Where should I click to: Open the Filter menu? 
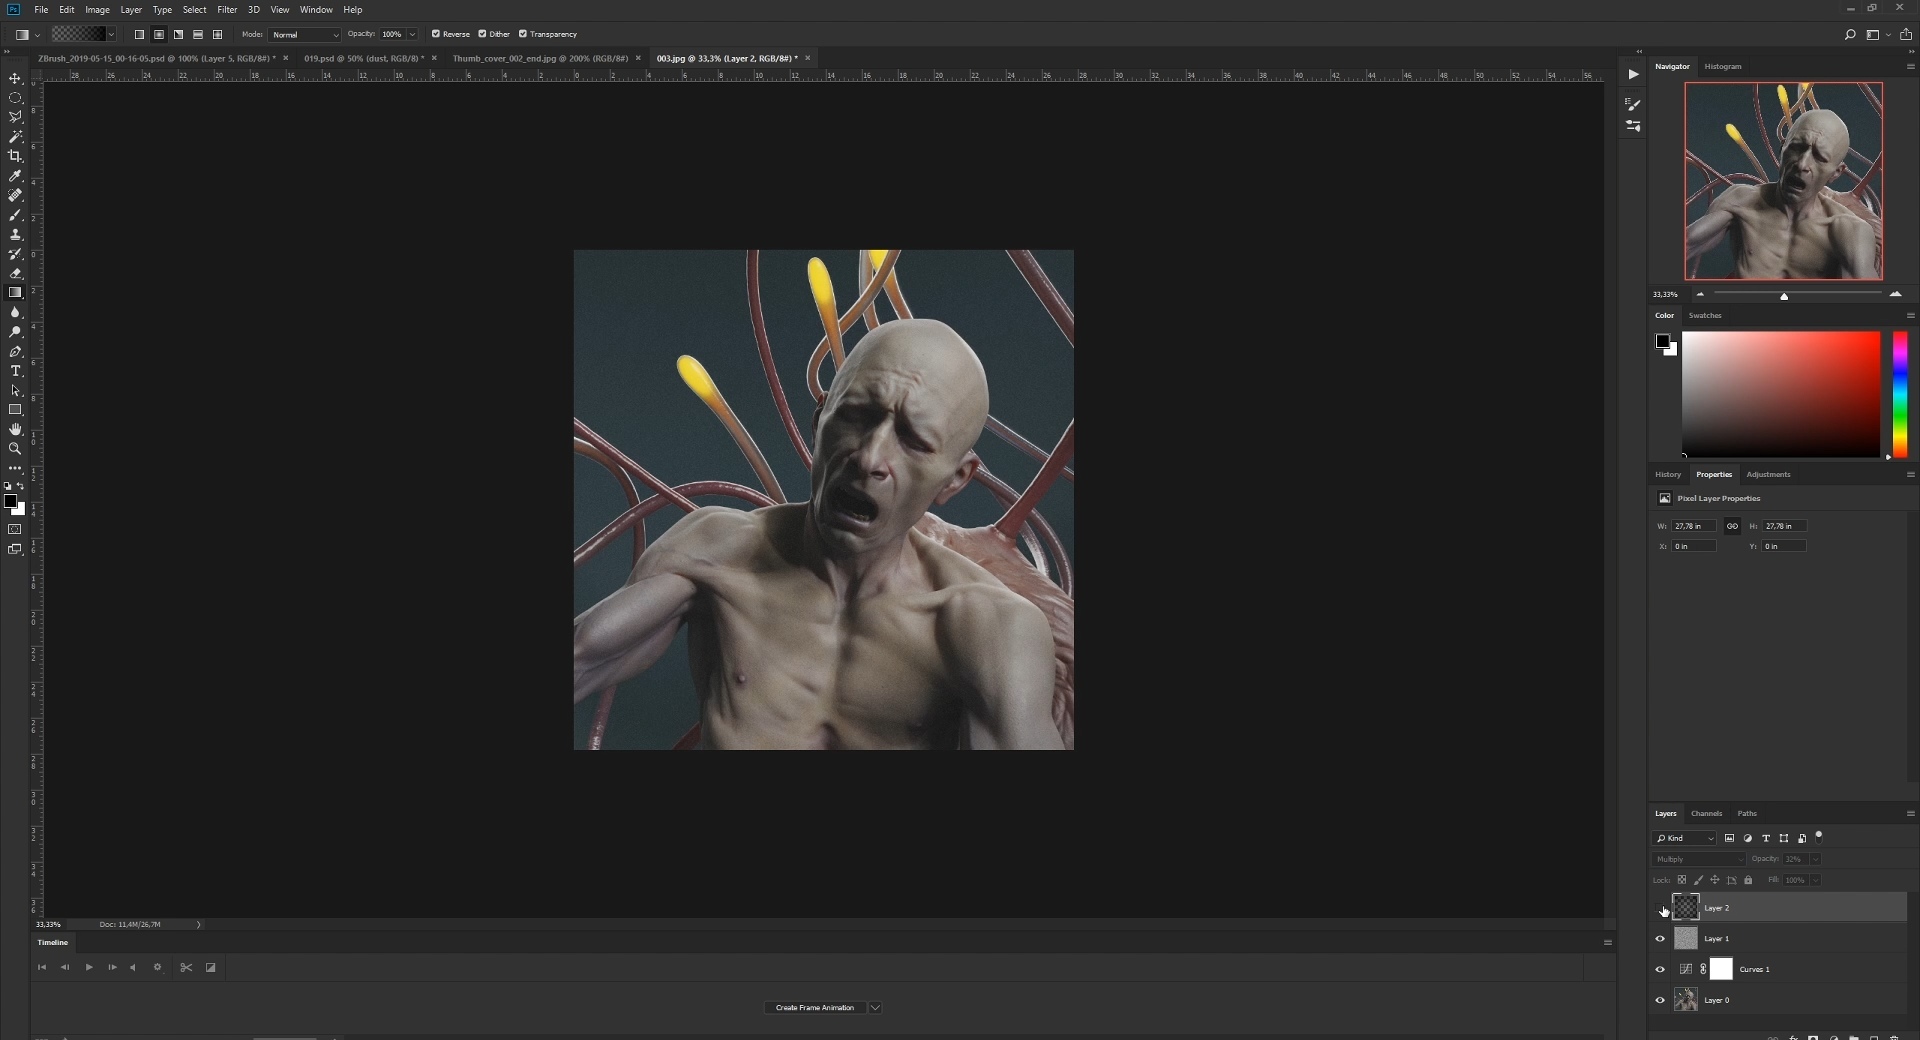point(227,10)
